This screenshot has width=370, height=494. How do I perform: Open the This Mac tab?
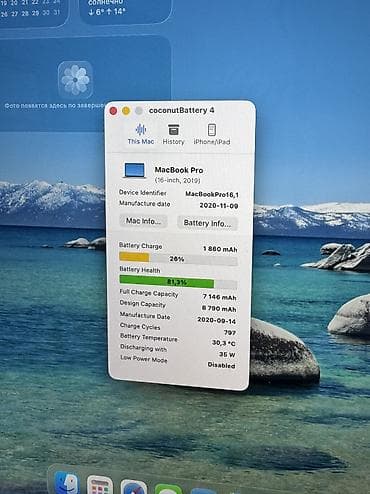pos(141,134)
